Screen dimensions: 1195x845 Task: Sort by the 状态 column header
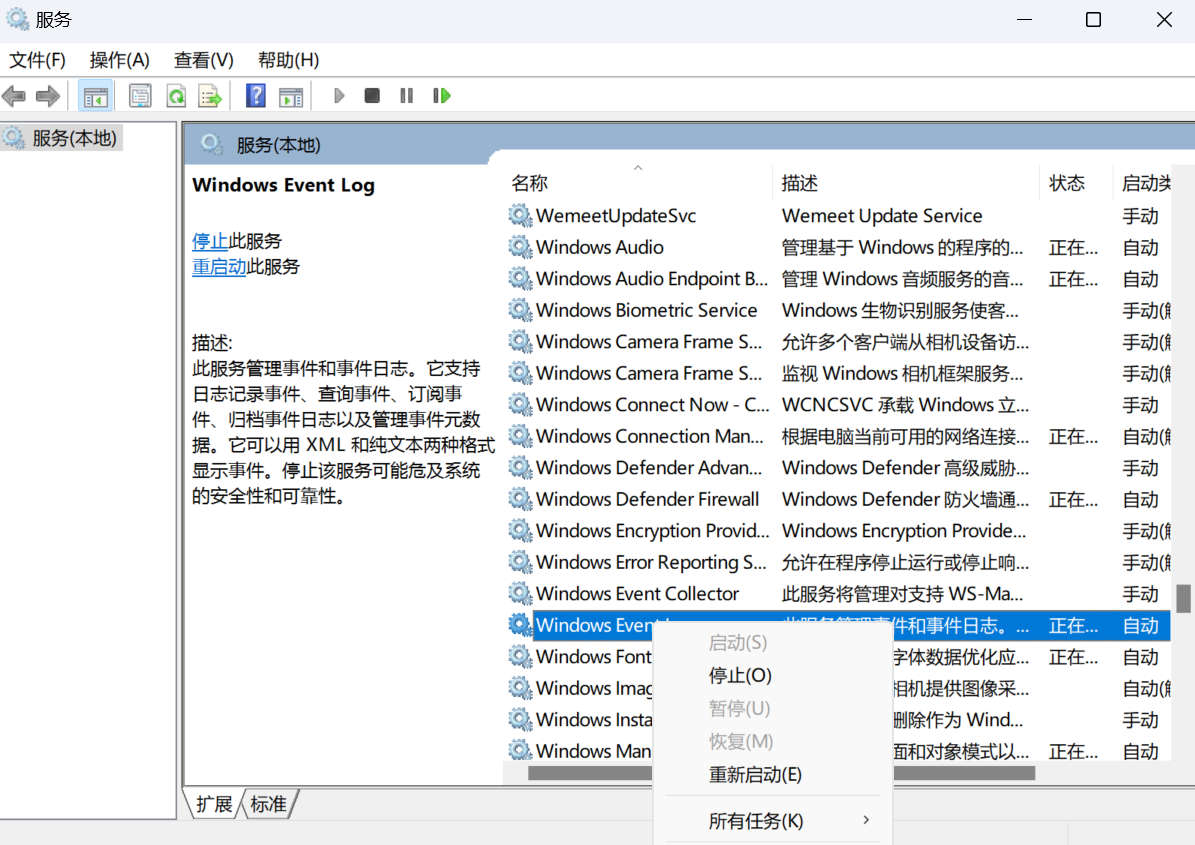[1067, 183]
